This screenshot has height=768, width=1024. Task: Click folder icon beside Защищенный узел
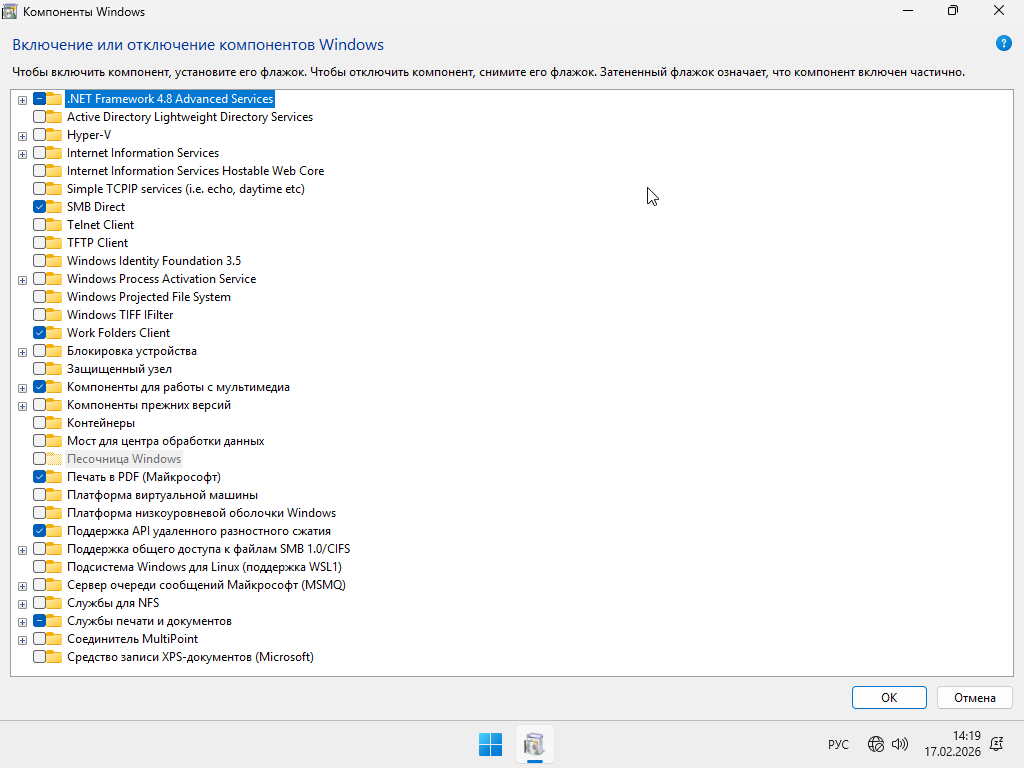pos(54,369)
